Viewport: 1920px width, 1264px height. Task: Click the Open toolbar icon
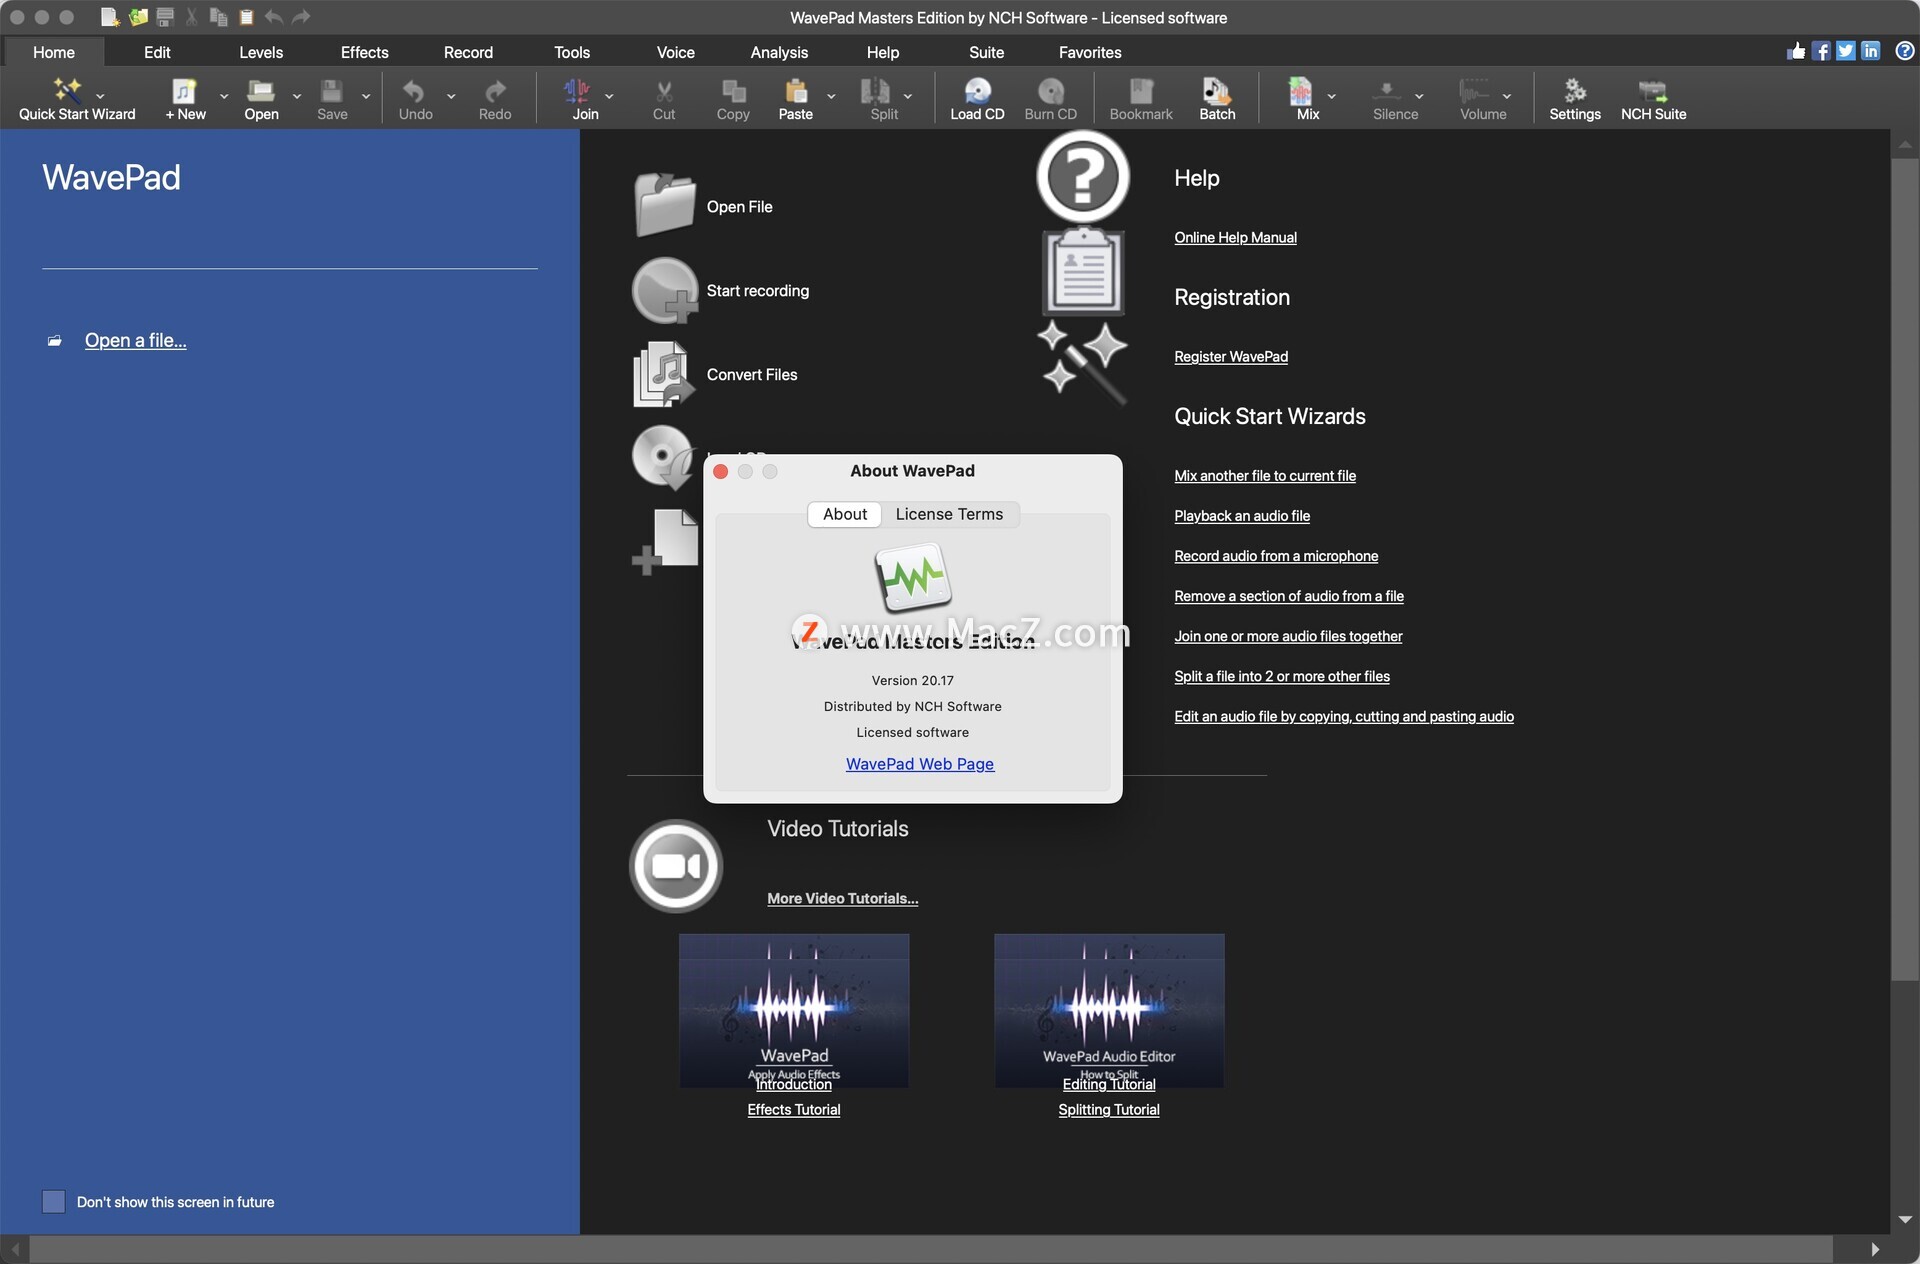261,91
